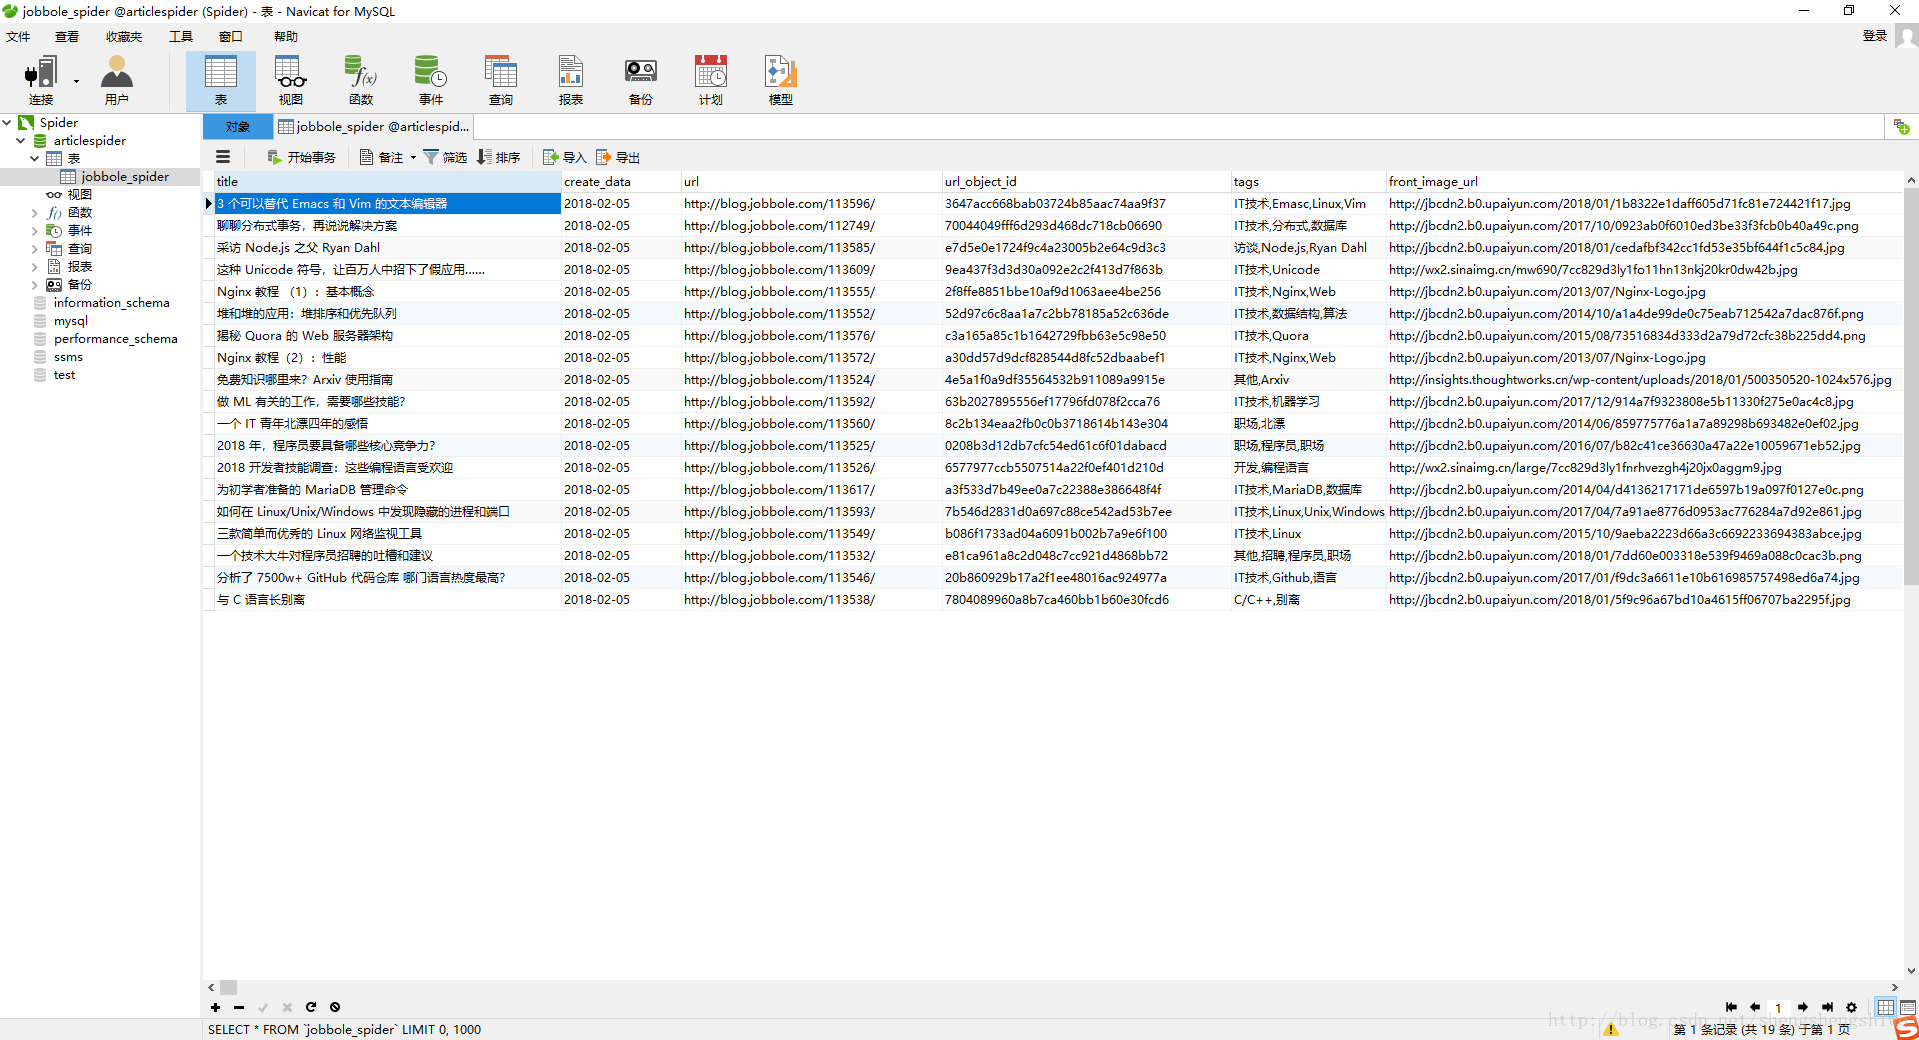Image resolution: width=1919 pixels, height=1040 pixels.
Task: Click the delete record minus icon
Action: (239, 1007)
